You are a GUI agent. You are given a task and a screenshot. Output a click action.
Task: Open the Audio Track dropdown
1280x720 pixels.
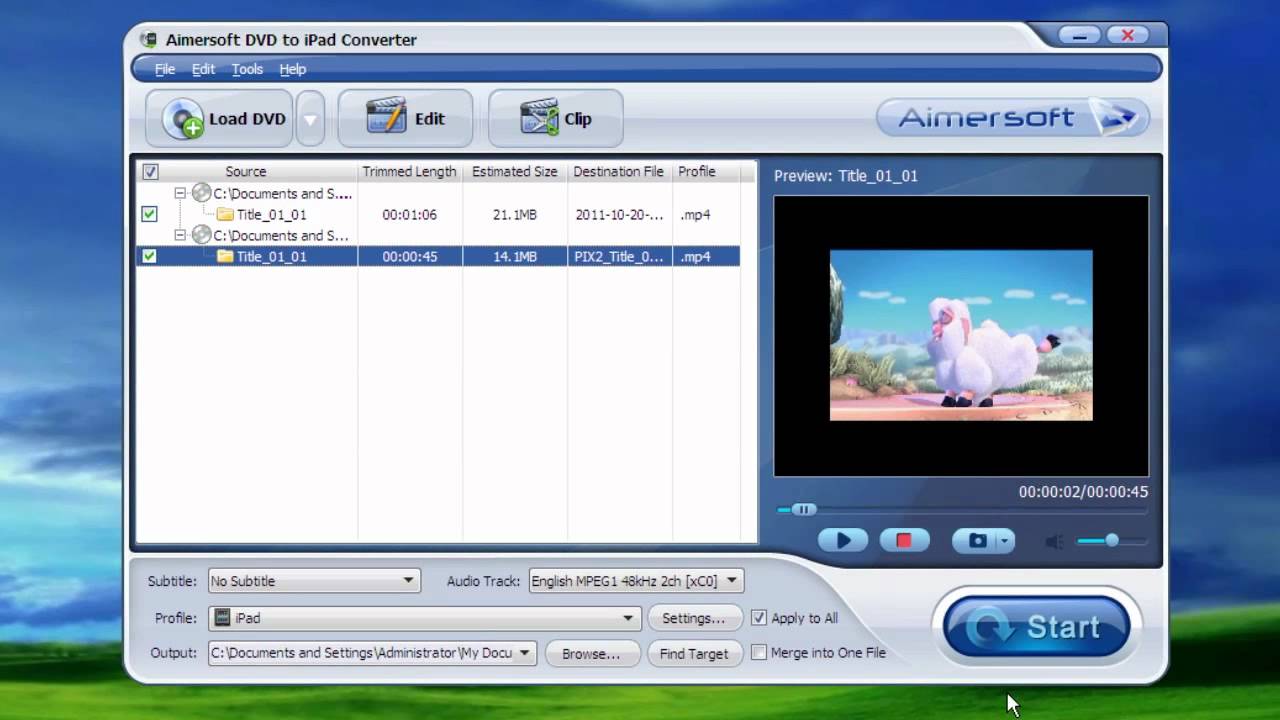coord(635,580)
